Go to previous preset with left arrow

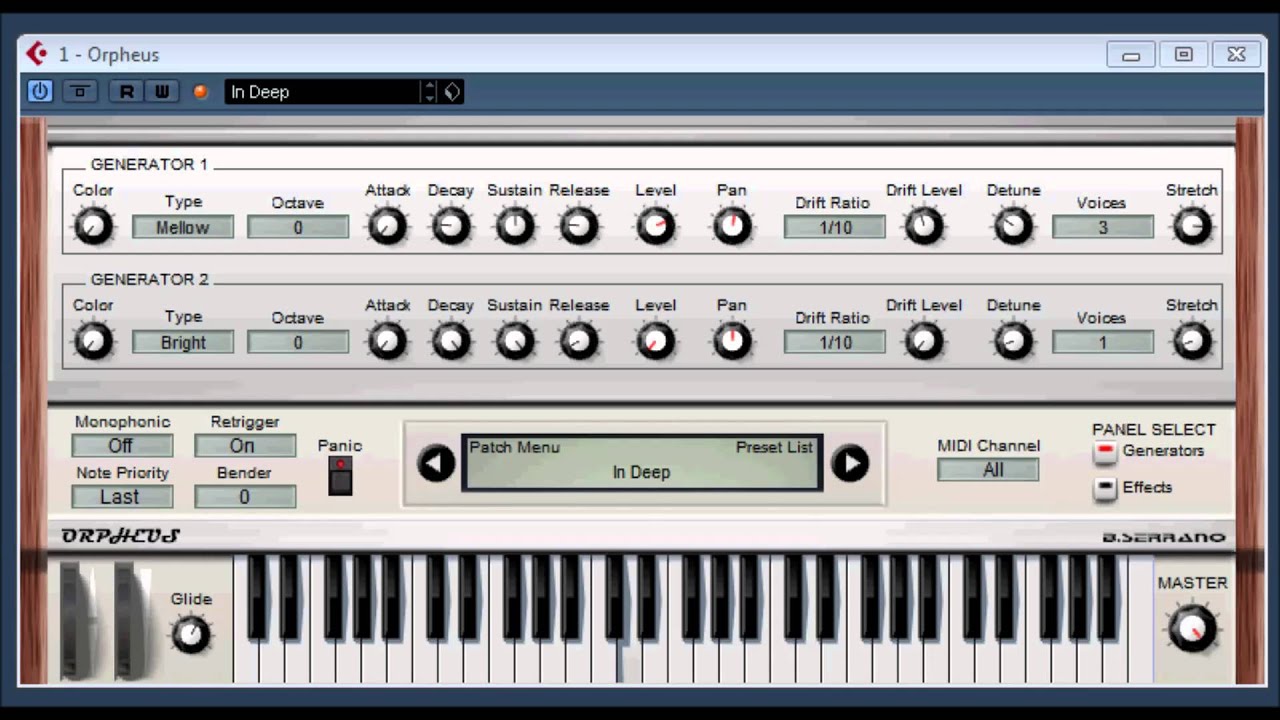(x=436, y=463)
